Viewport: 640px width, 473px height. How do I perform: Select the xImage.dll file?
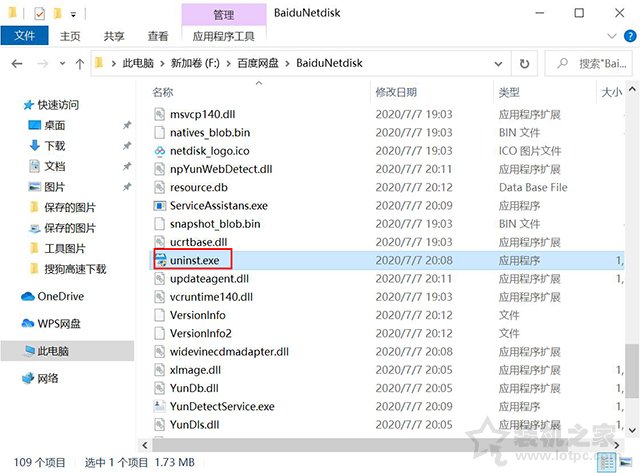point(195,370)
